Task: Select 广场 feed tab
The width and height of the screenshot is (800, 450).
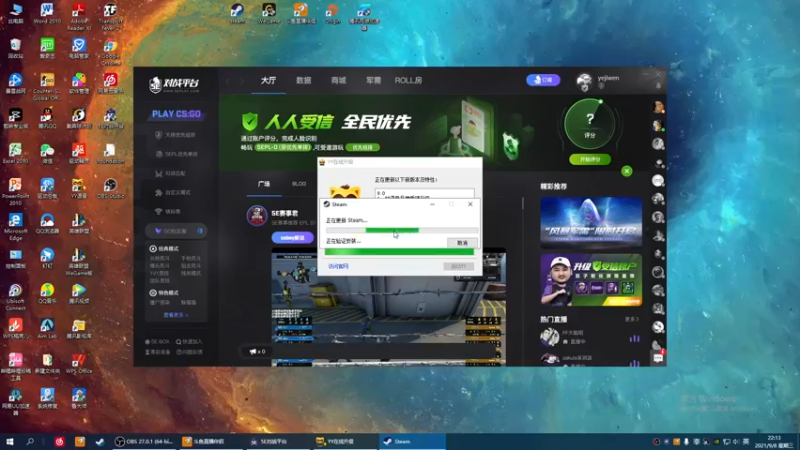Action: (264, 184)
